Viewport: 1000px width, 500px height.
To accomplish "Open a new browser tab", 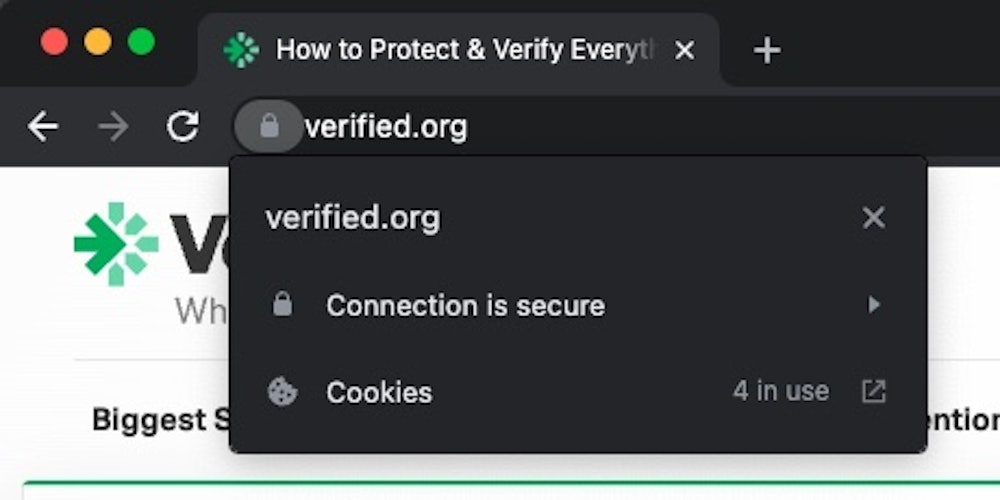I will click(766, 50).
